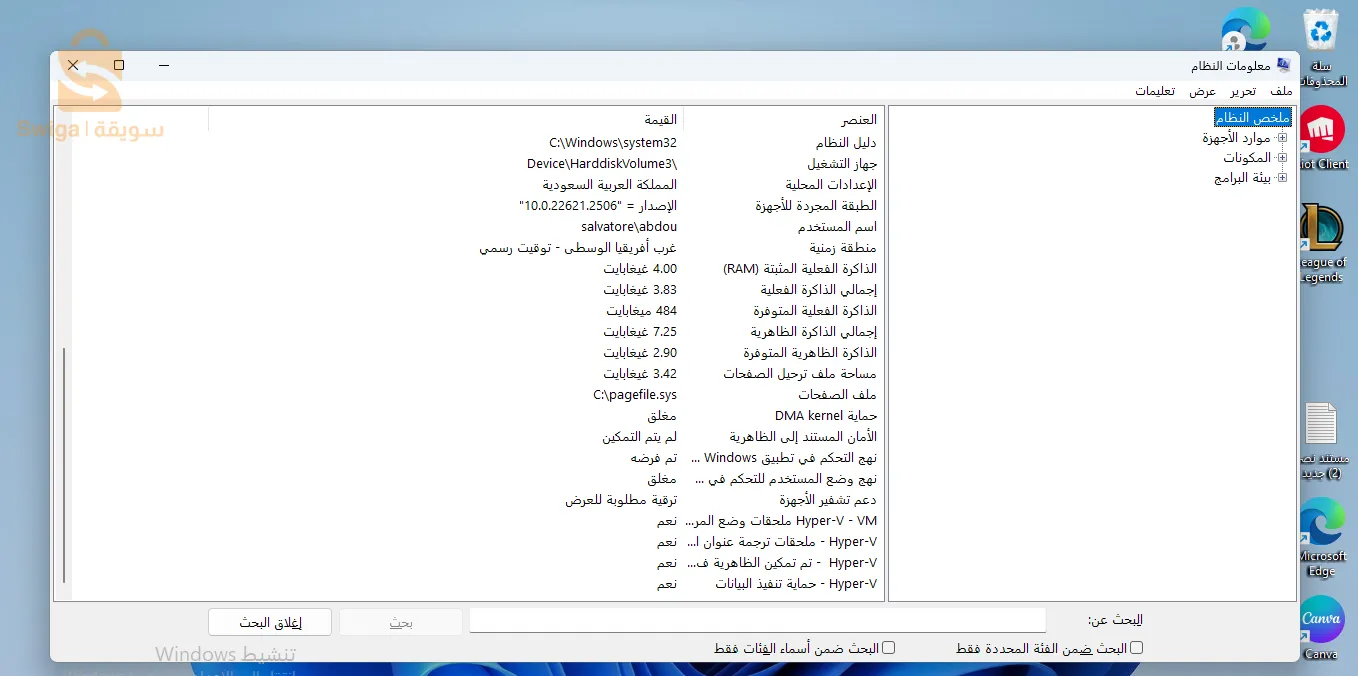Enable the البحث ضمن أسماء الفئات فقط checkbox
Screen dimensions: 1358x676
tap(888, 648)
